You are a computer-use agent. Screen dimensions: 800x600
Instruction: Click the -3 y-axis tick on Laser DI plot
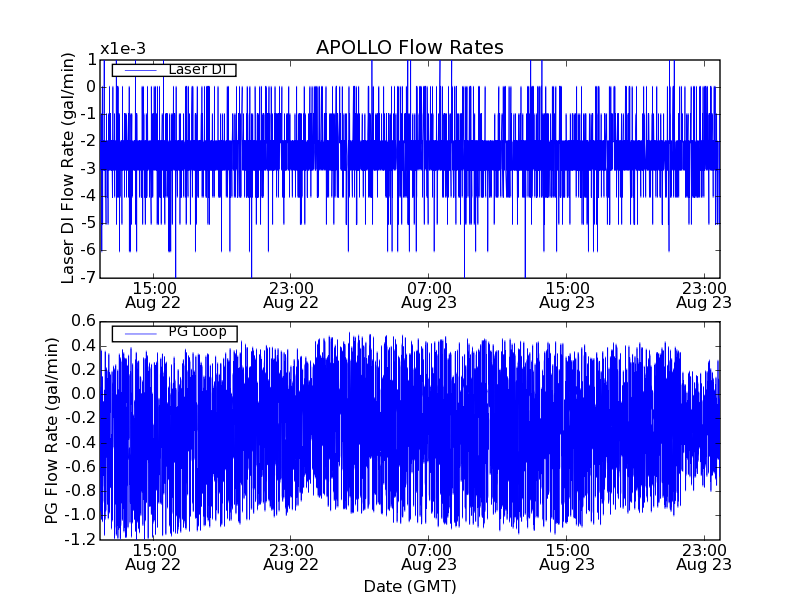click(88, 168)
